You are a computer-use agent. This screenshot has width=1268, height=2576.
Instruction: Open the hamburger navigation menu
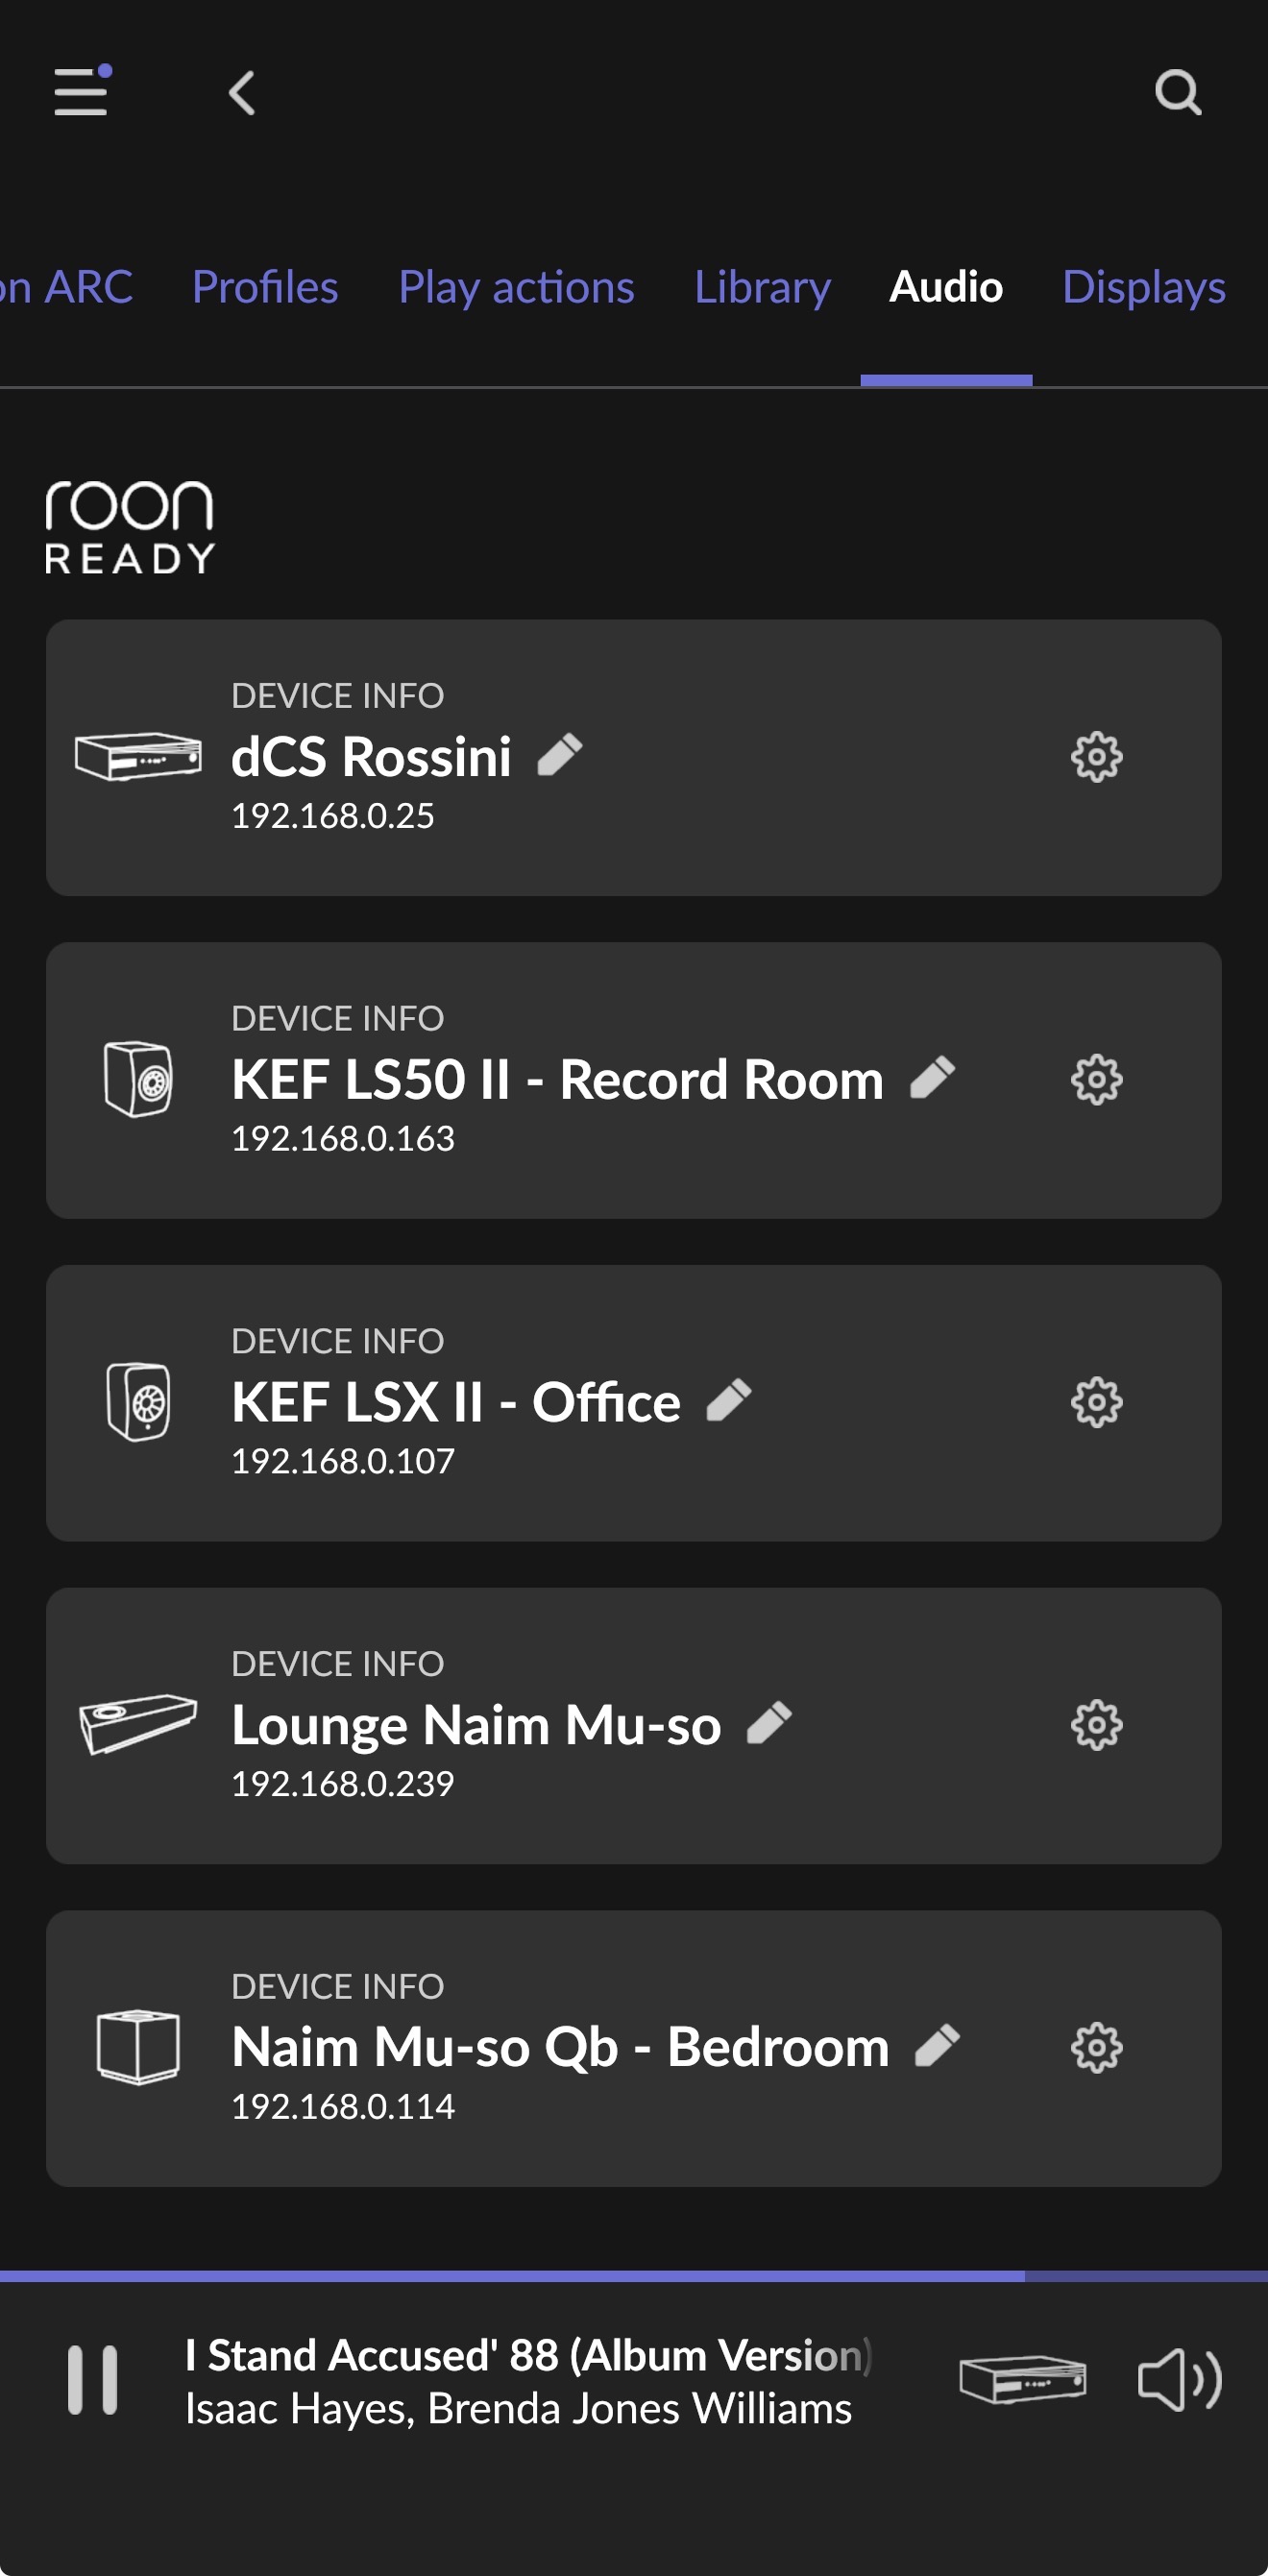(x=81, y=92)
